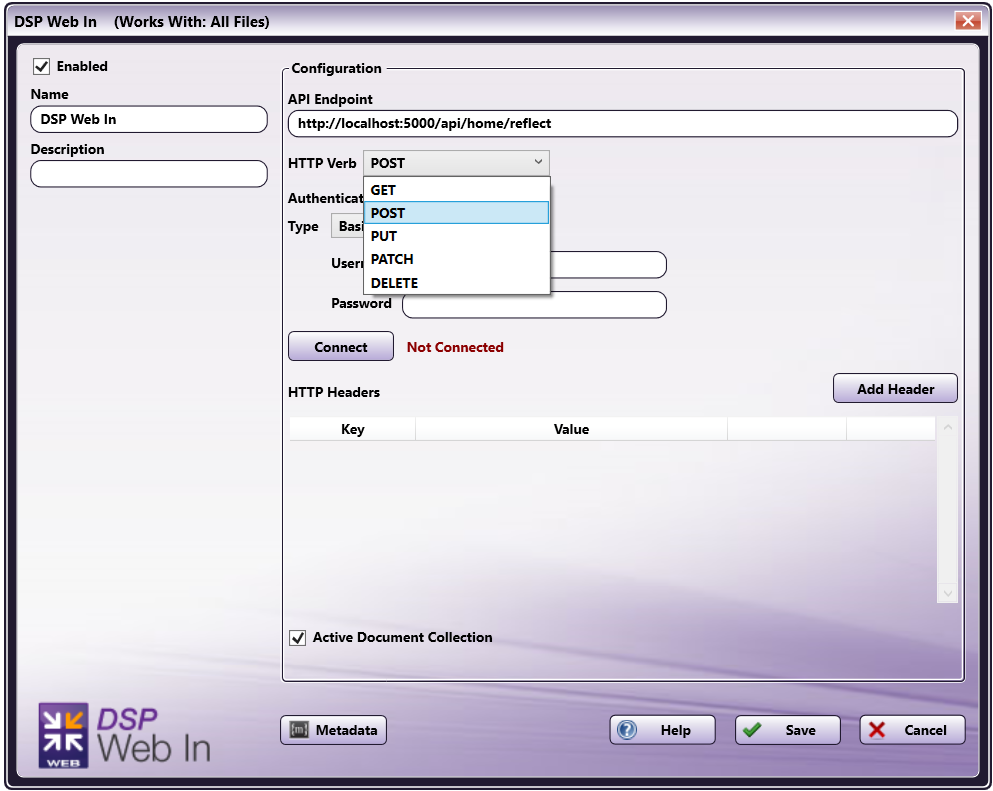Click the DSP Web In logo icon
993x791 pixels.
point(63,735)
